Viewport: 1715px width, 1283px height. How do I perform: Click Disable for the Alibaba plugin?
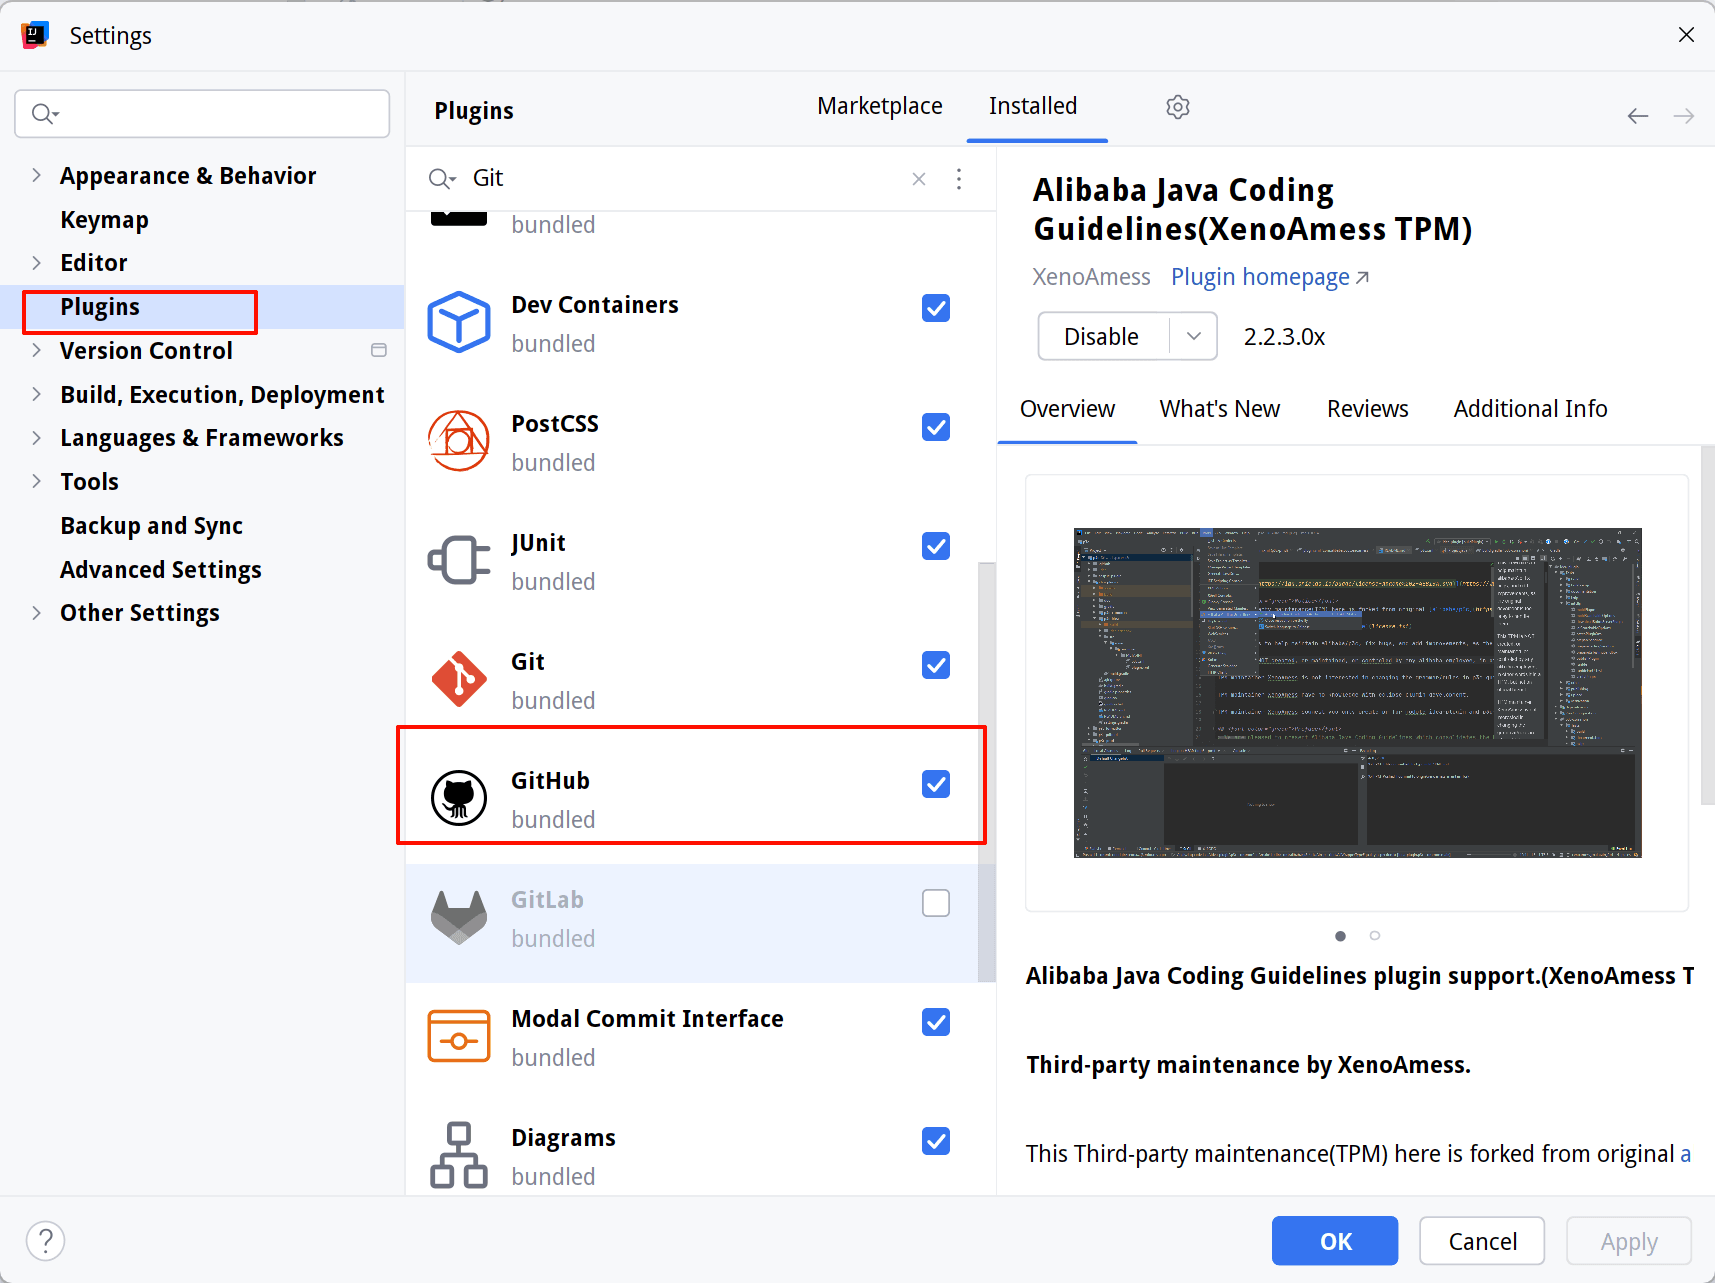pyautogui.click(x=1102, y=336)
